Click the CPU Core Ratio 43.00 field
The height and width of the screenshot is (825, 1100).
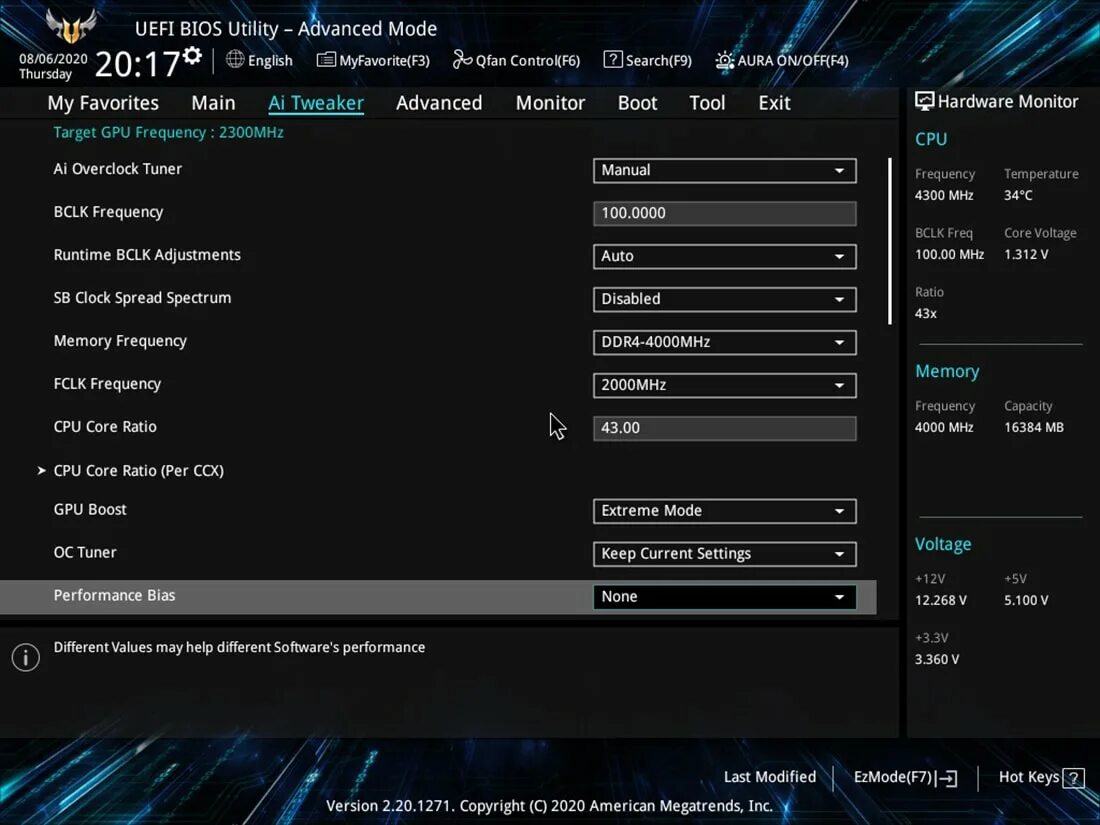pos(725,428)
